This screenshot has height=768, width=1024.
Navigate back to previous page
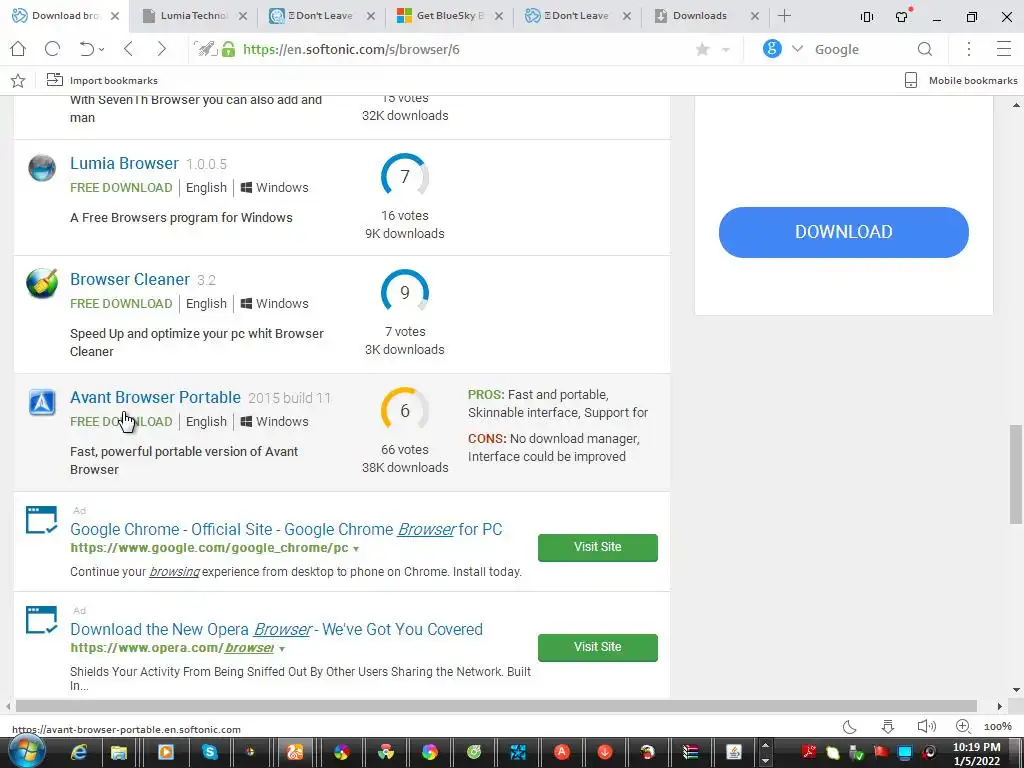coord(128,49)
